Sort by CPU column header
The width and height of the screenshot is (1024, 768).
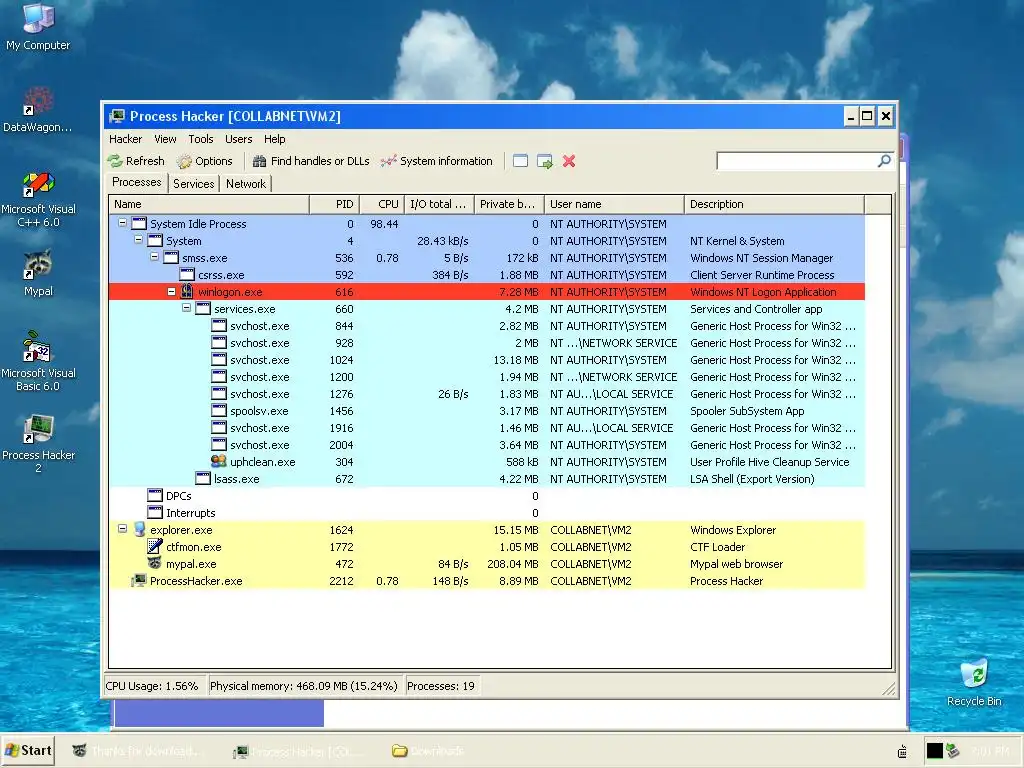382,204
